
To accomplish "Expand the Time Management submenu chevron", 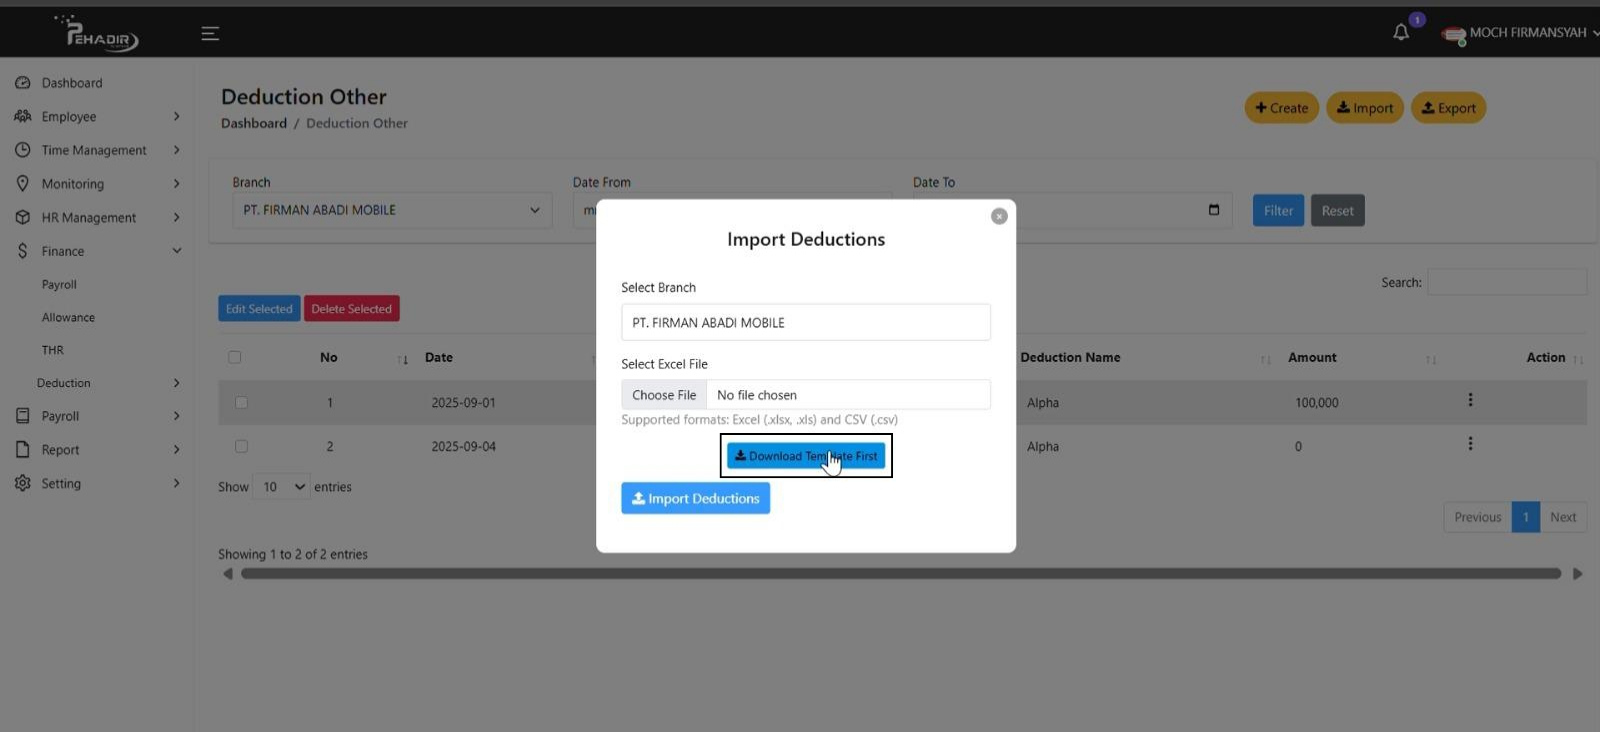I will coord(177,150).
